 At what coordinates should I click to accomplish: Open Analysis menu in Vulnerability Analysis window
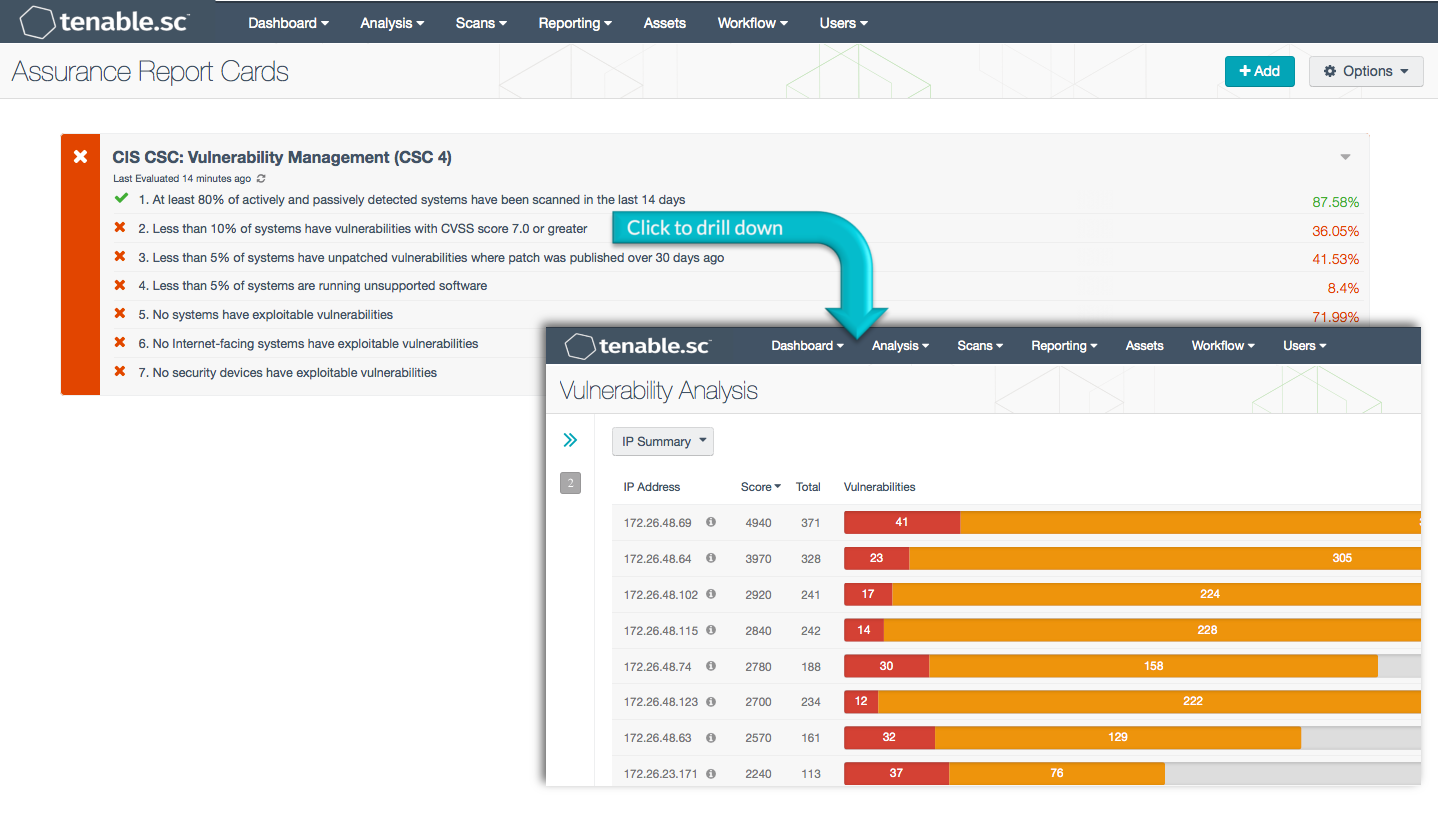click(x=900, y=346)
